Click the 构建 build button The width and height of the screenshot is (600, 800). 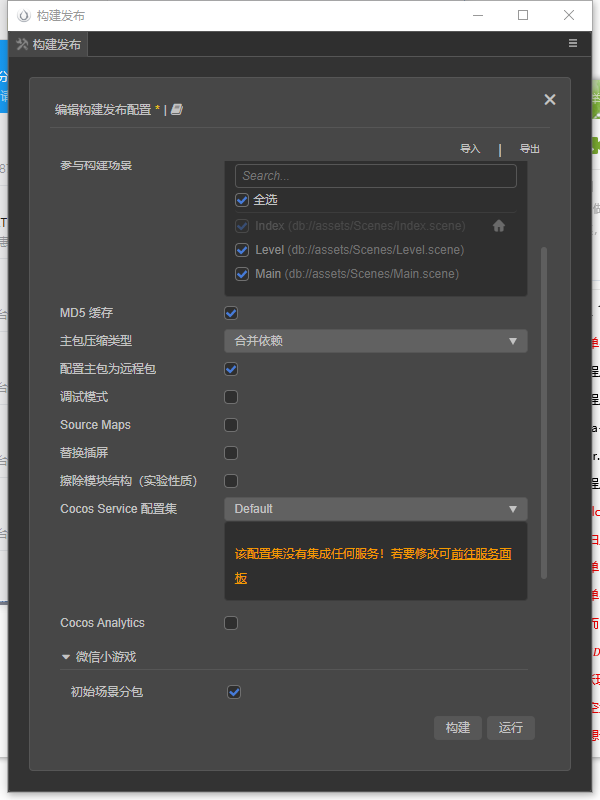click(x=458, y=728)
